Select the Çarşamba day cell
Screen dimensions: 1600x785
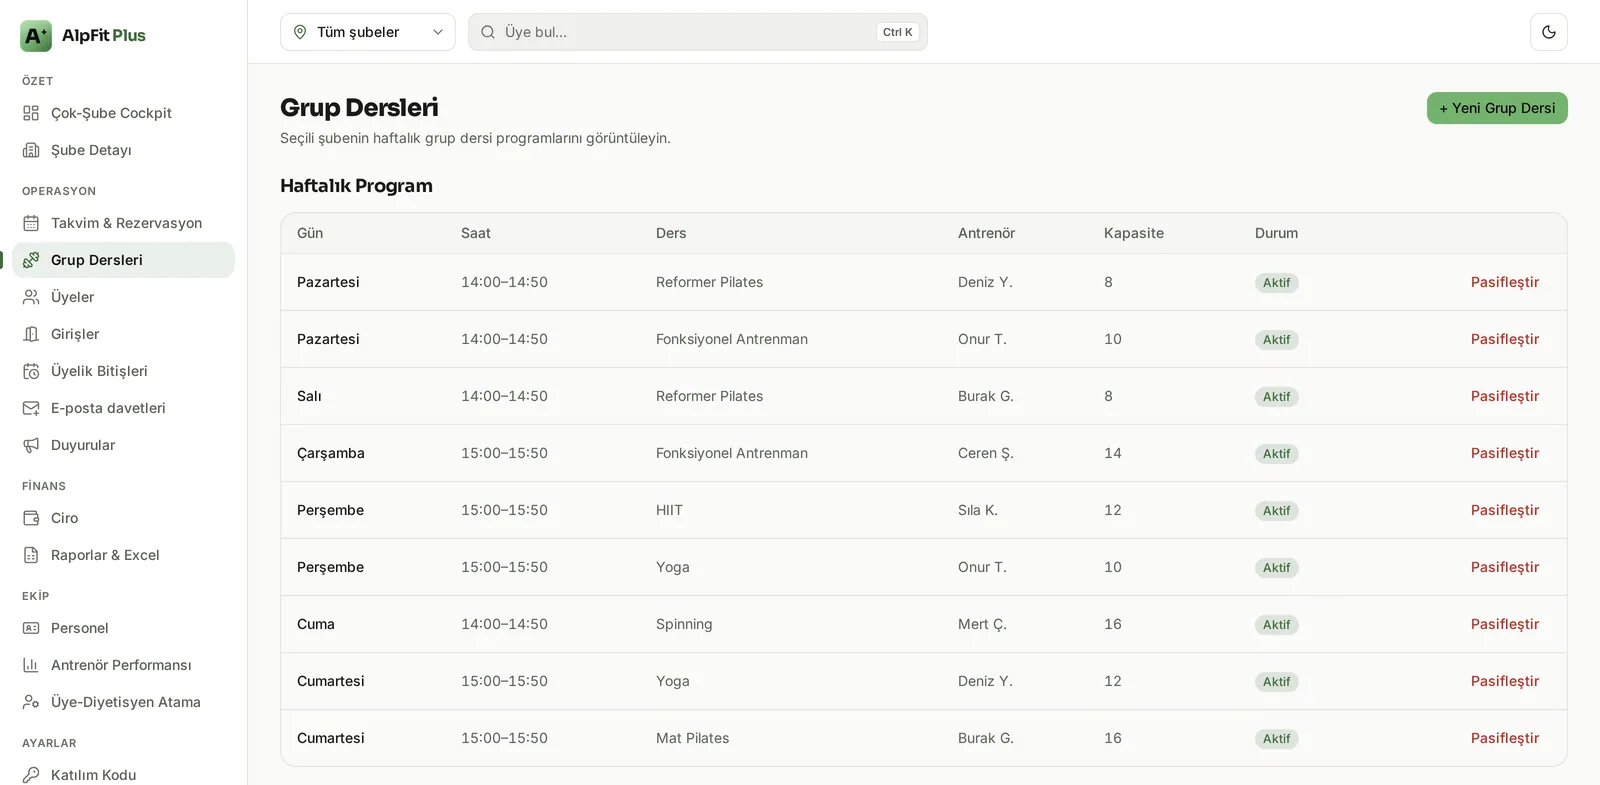pyautogui.click(x=331, y=453)
